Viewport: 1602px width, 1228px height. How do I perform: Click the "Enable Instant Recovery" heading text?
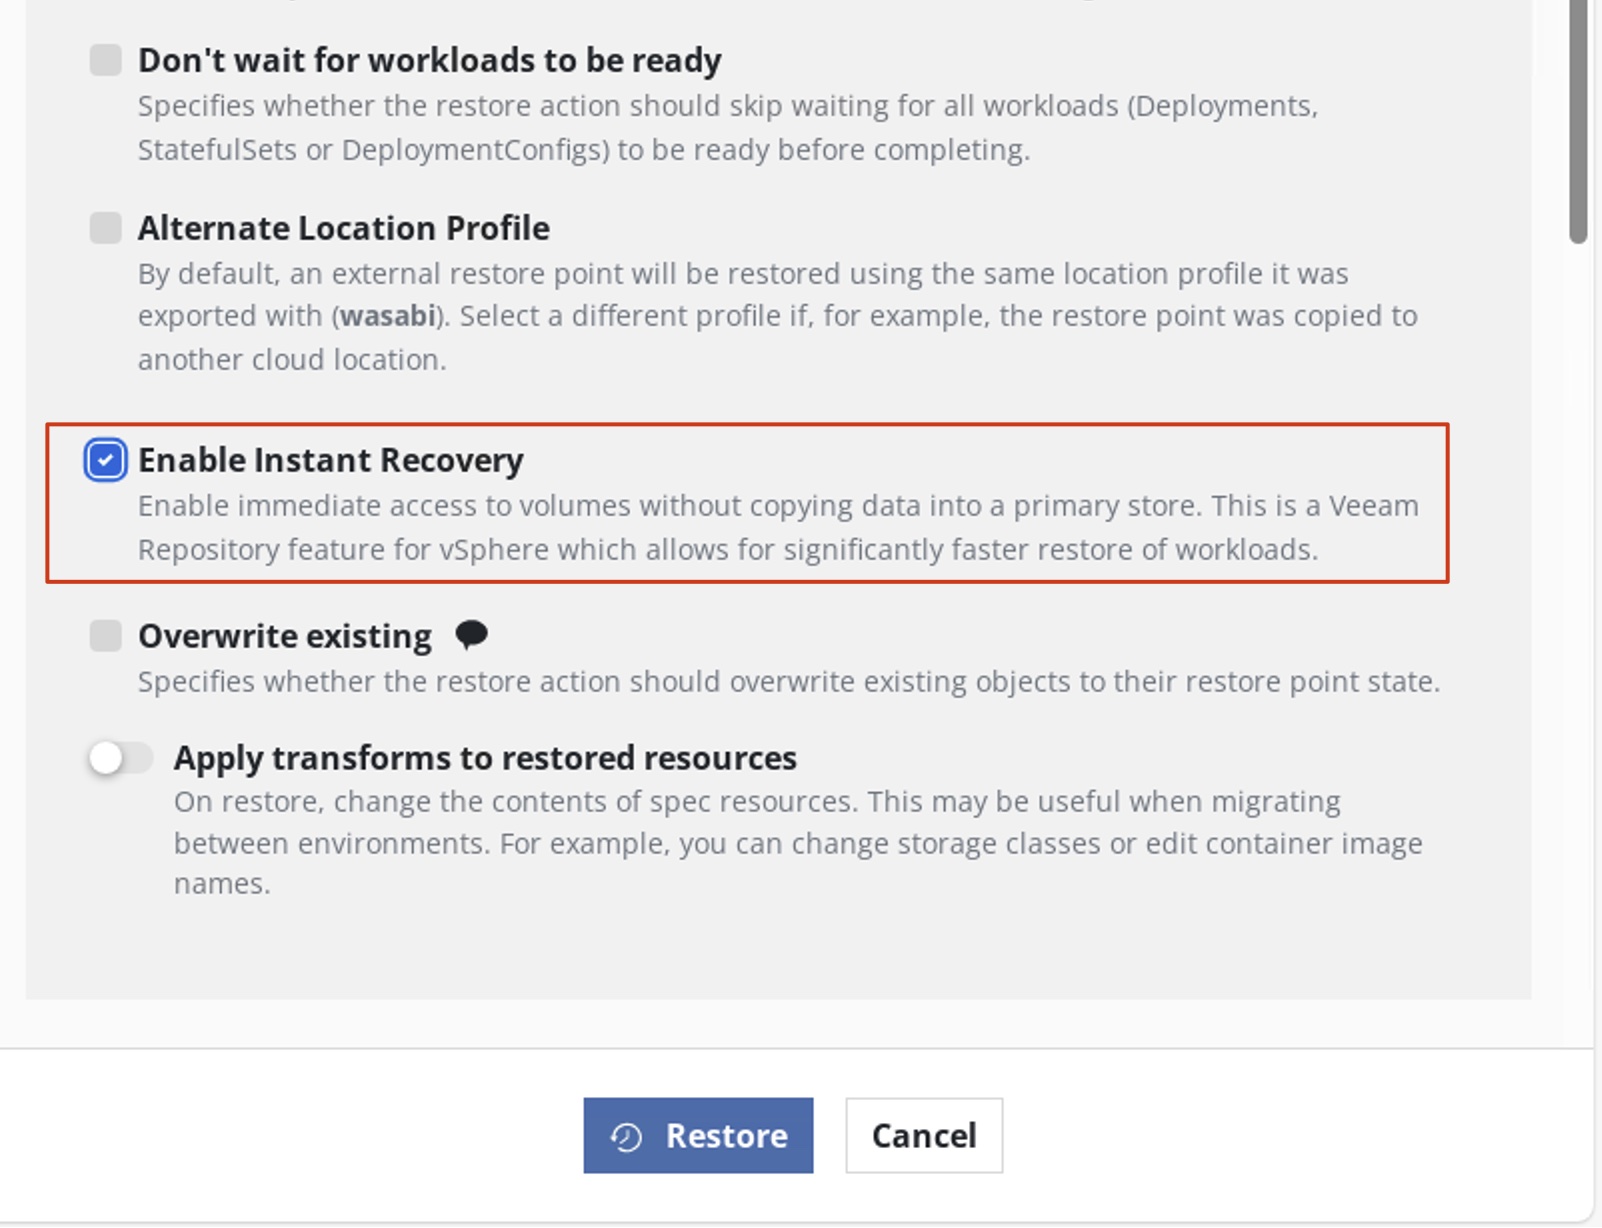pyautogui.click(x=330, y=460)
